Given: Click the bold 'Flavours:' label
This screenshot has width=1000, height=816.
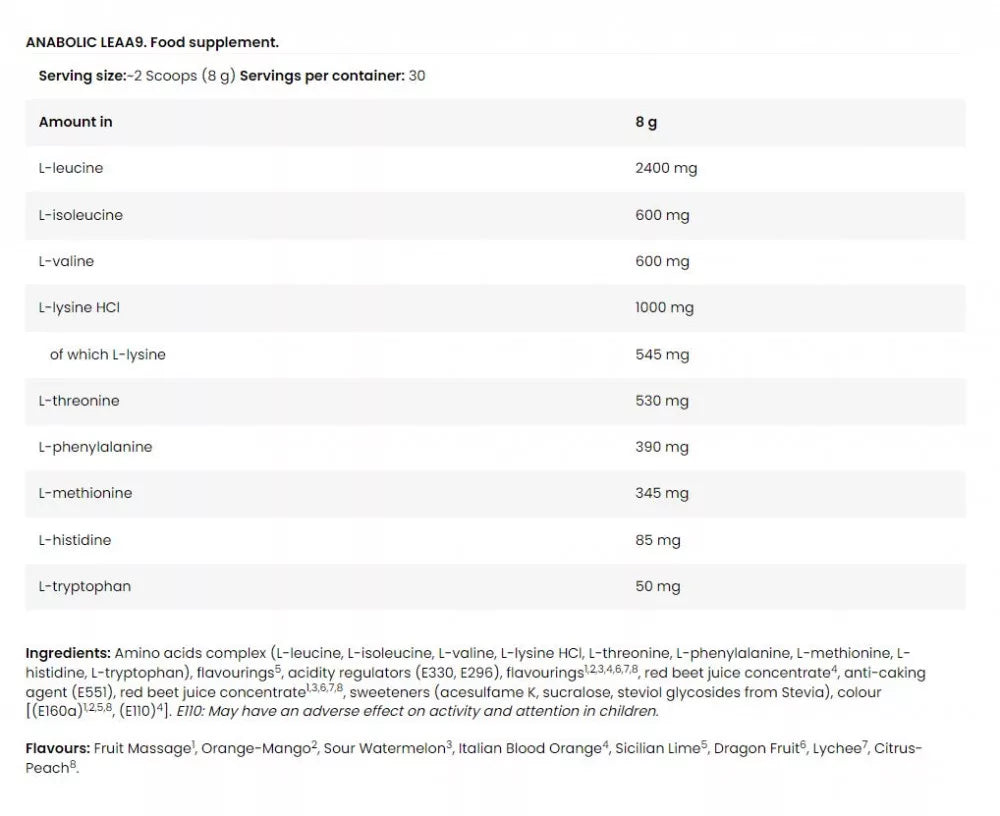Looking at the screenshot, I should [x=57, y=748].
